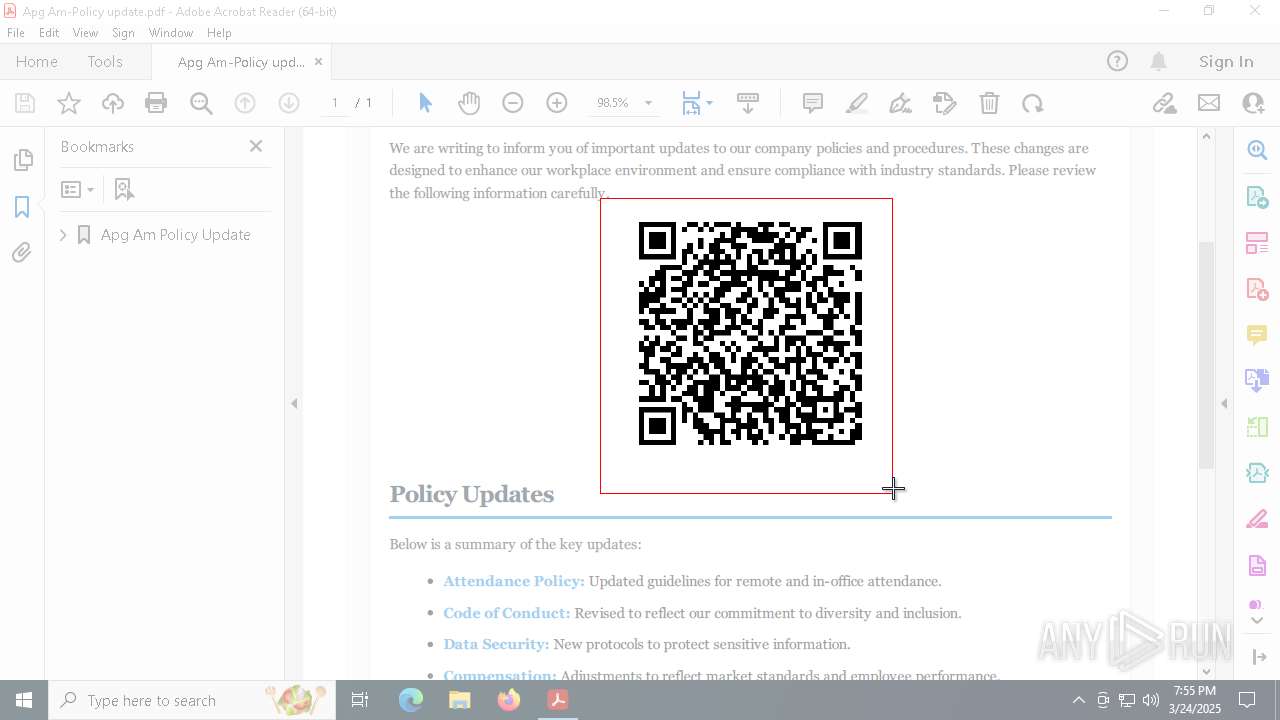Open the File menu
The width and height of the screenshot is (1280, 720).
(16, 33)
